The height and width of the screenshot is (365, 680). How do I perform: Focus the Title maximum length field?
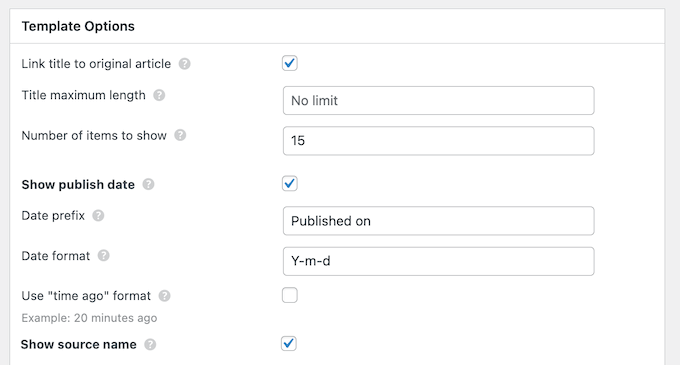coord(438,101)
